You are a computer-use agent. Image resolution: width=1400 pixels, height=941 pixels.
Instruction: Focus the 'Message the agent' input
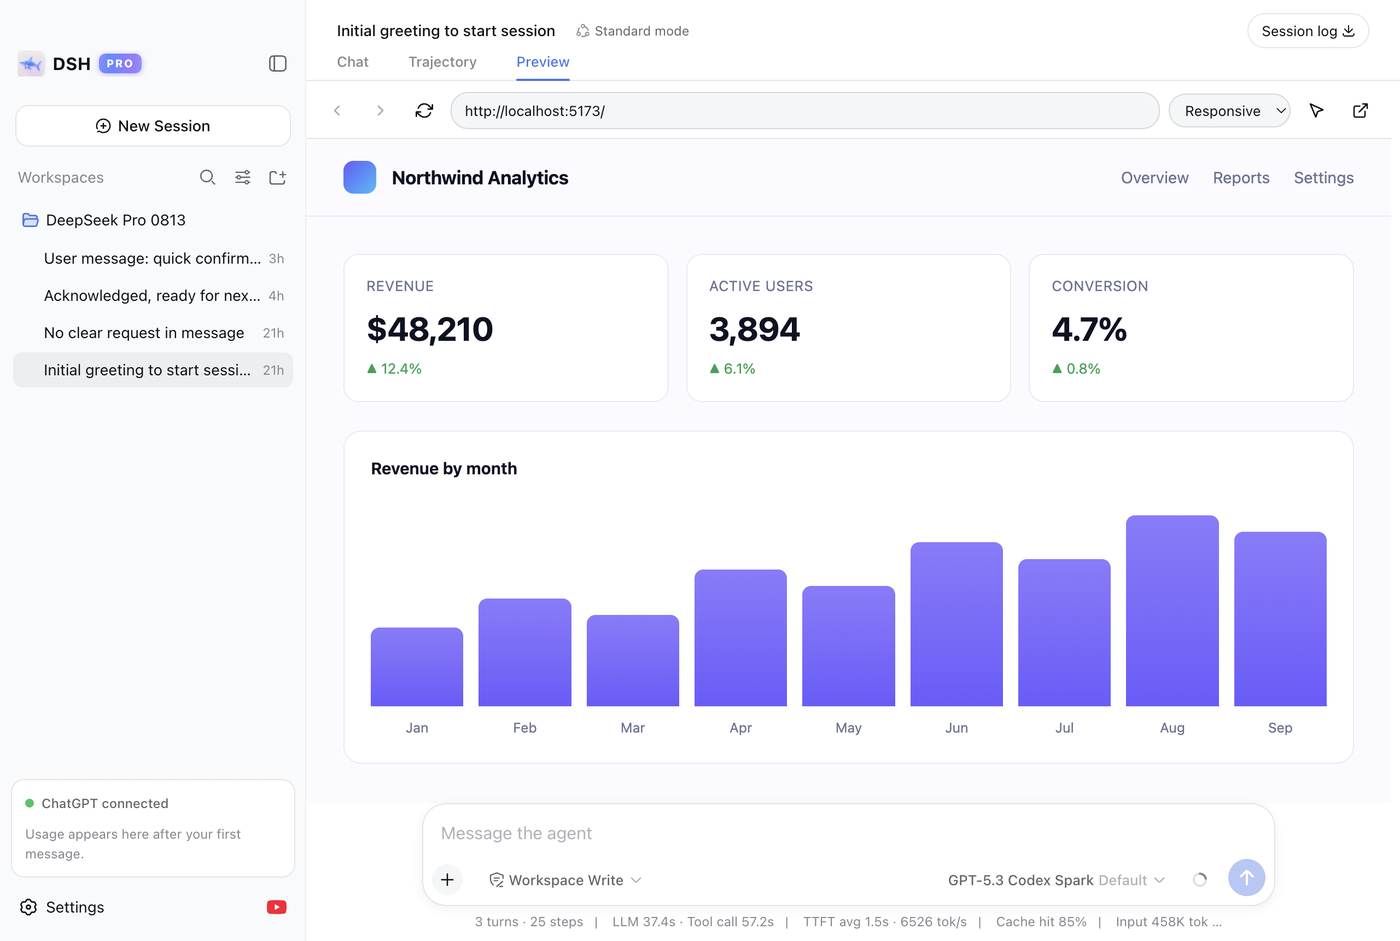point(848,834)
